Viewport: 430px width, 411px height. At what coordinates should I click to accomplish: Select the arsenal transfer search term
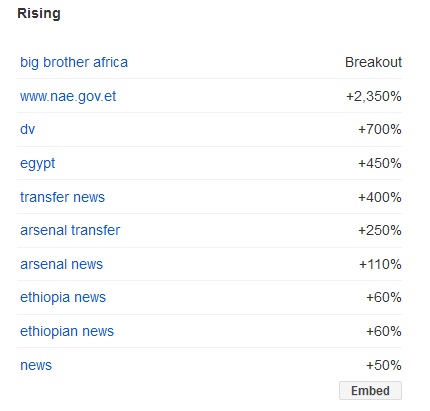click(x=70, y=230)
